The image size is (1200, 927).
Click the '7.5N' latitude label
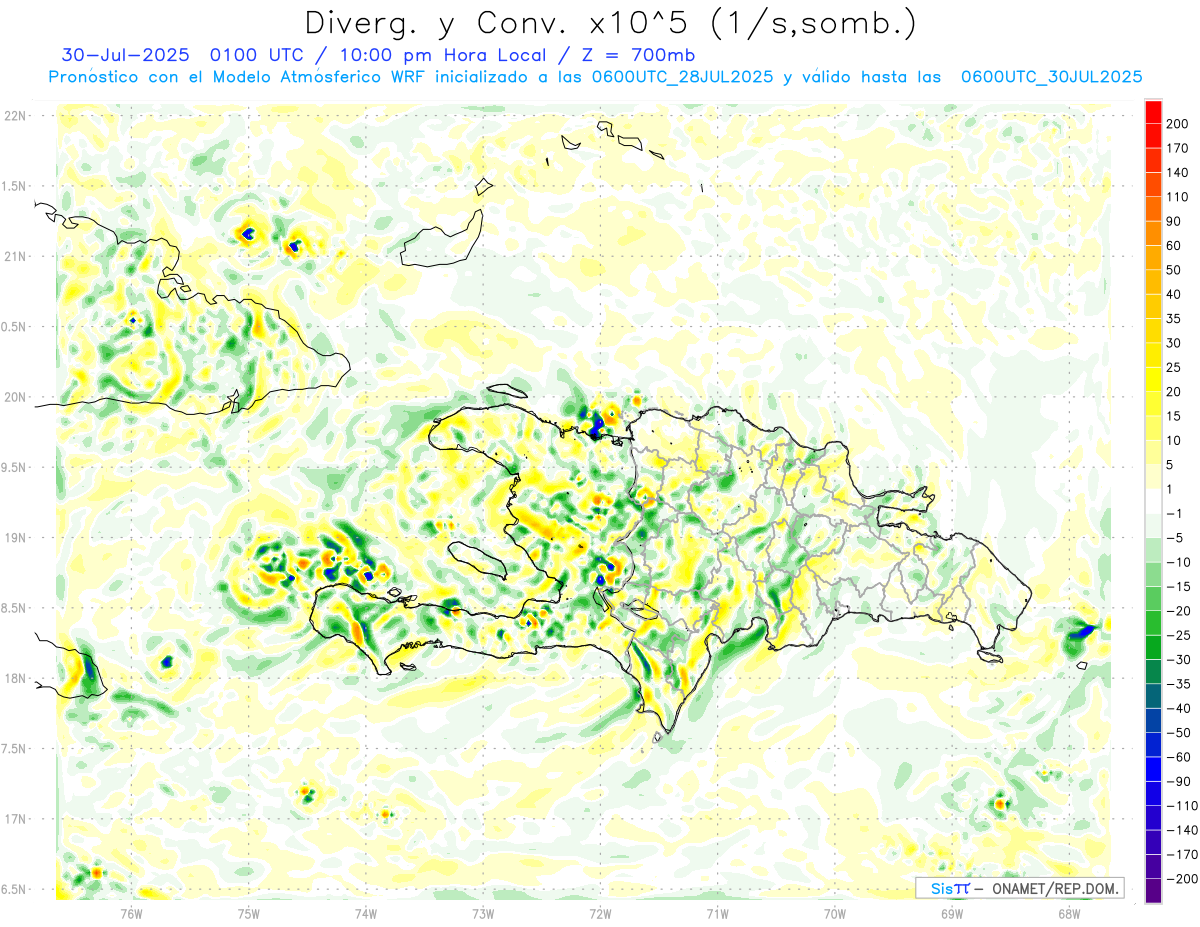[x=15, y=748]
